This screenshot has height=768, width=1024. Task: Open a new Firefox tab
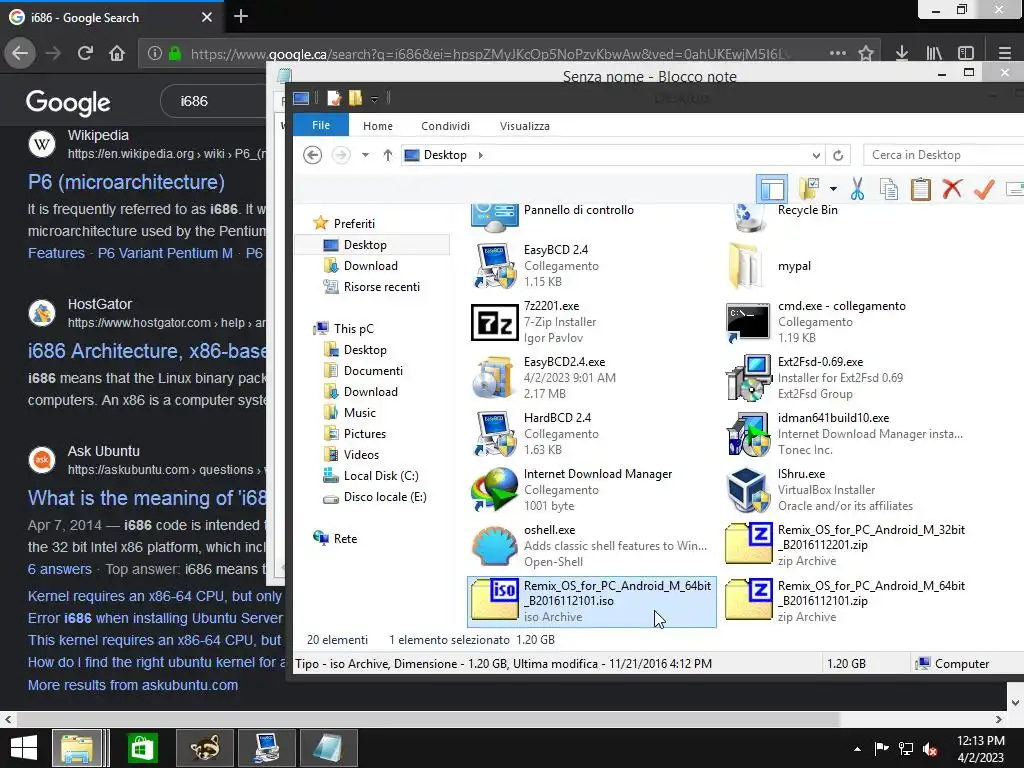tap(241, 16)
